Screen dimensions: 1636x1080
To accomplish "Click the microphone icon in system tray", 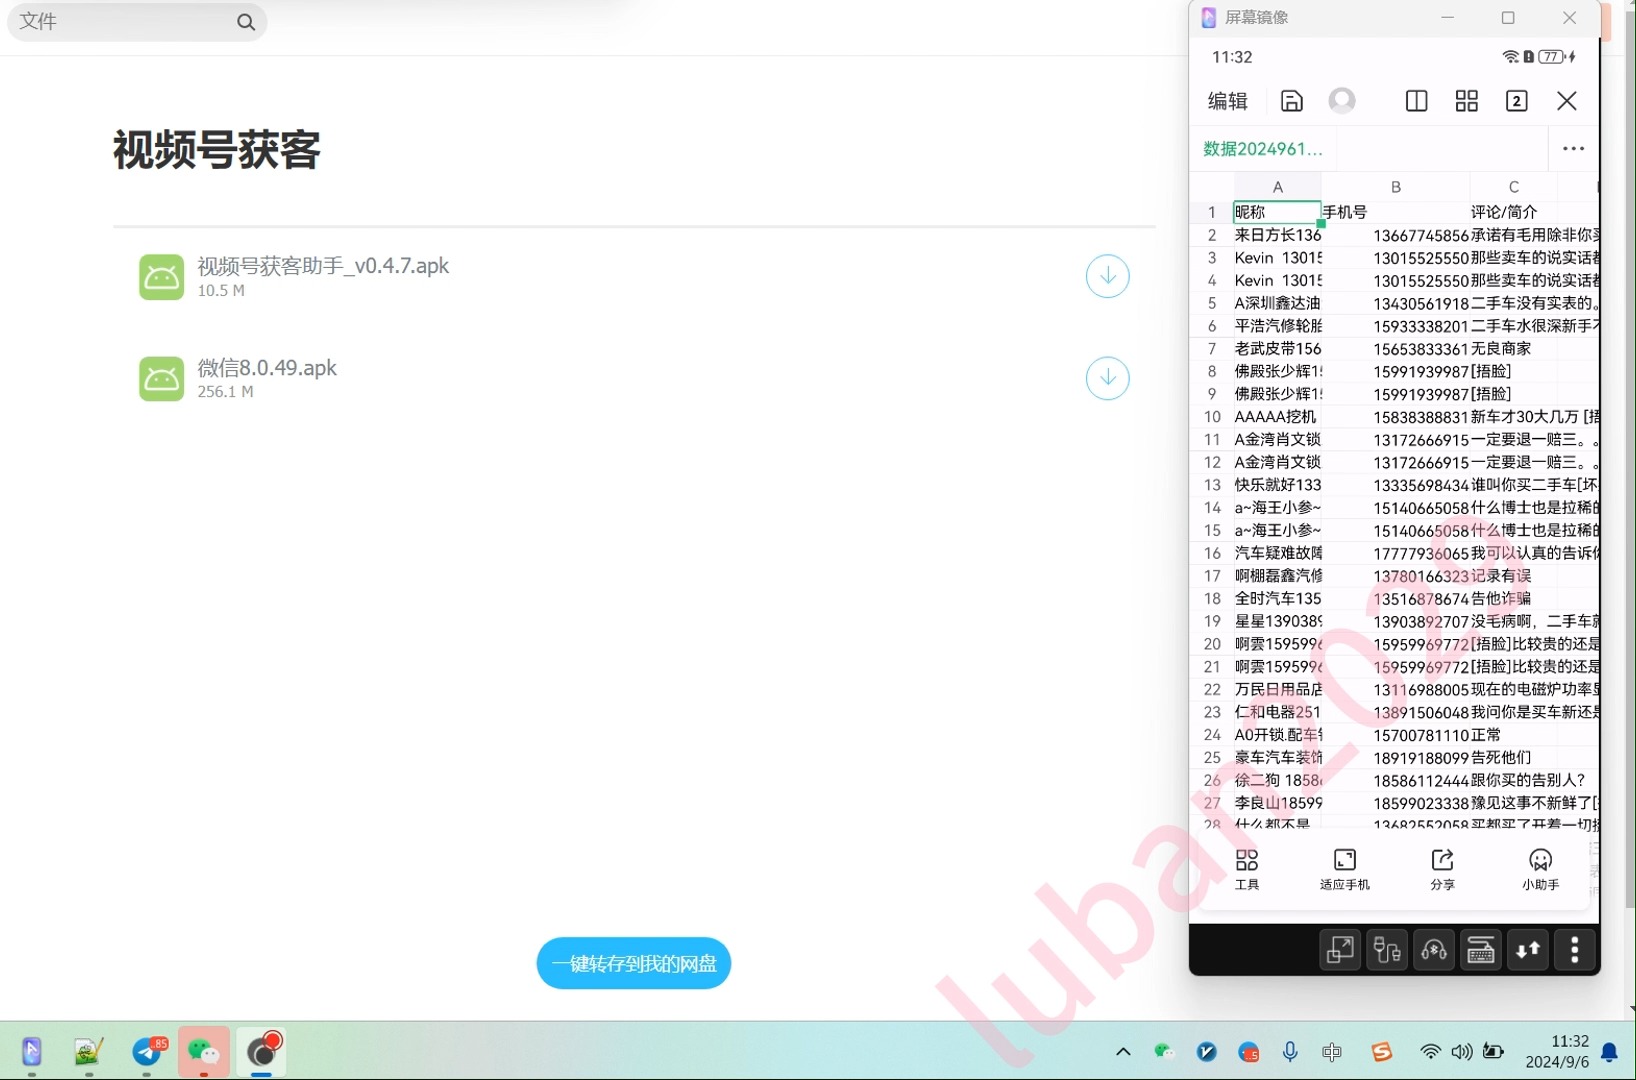I will pyautogui.click(x=1290, y=1051).
